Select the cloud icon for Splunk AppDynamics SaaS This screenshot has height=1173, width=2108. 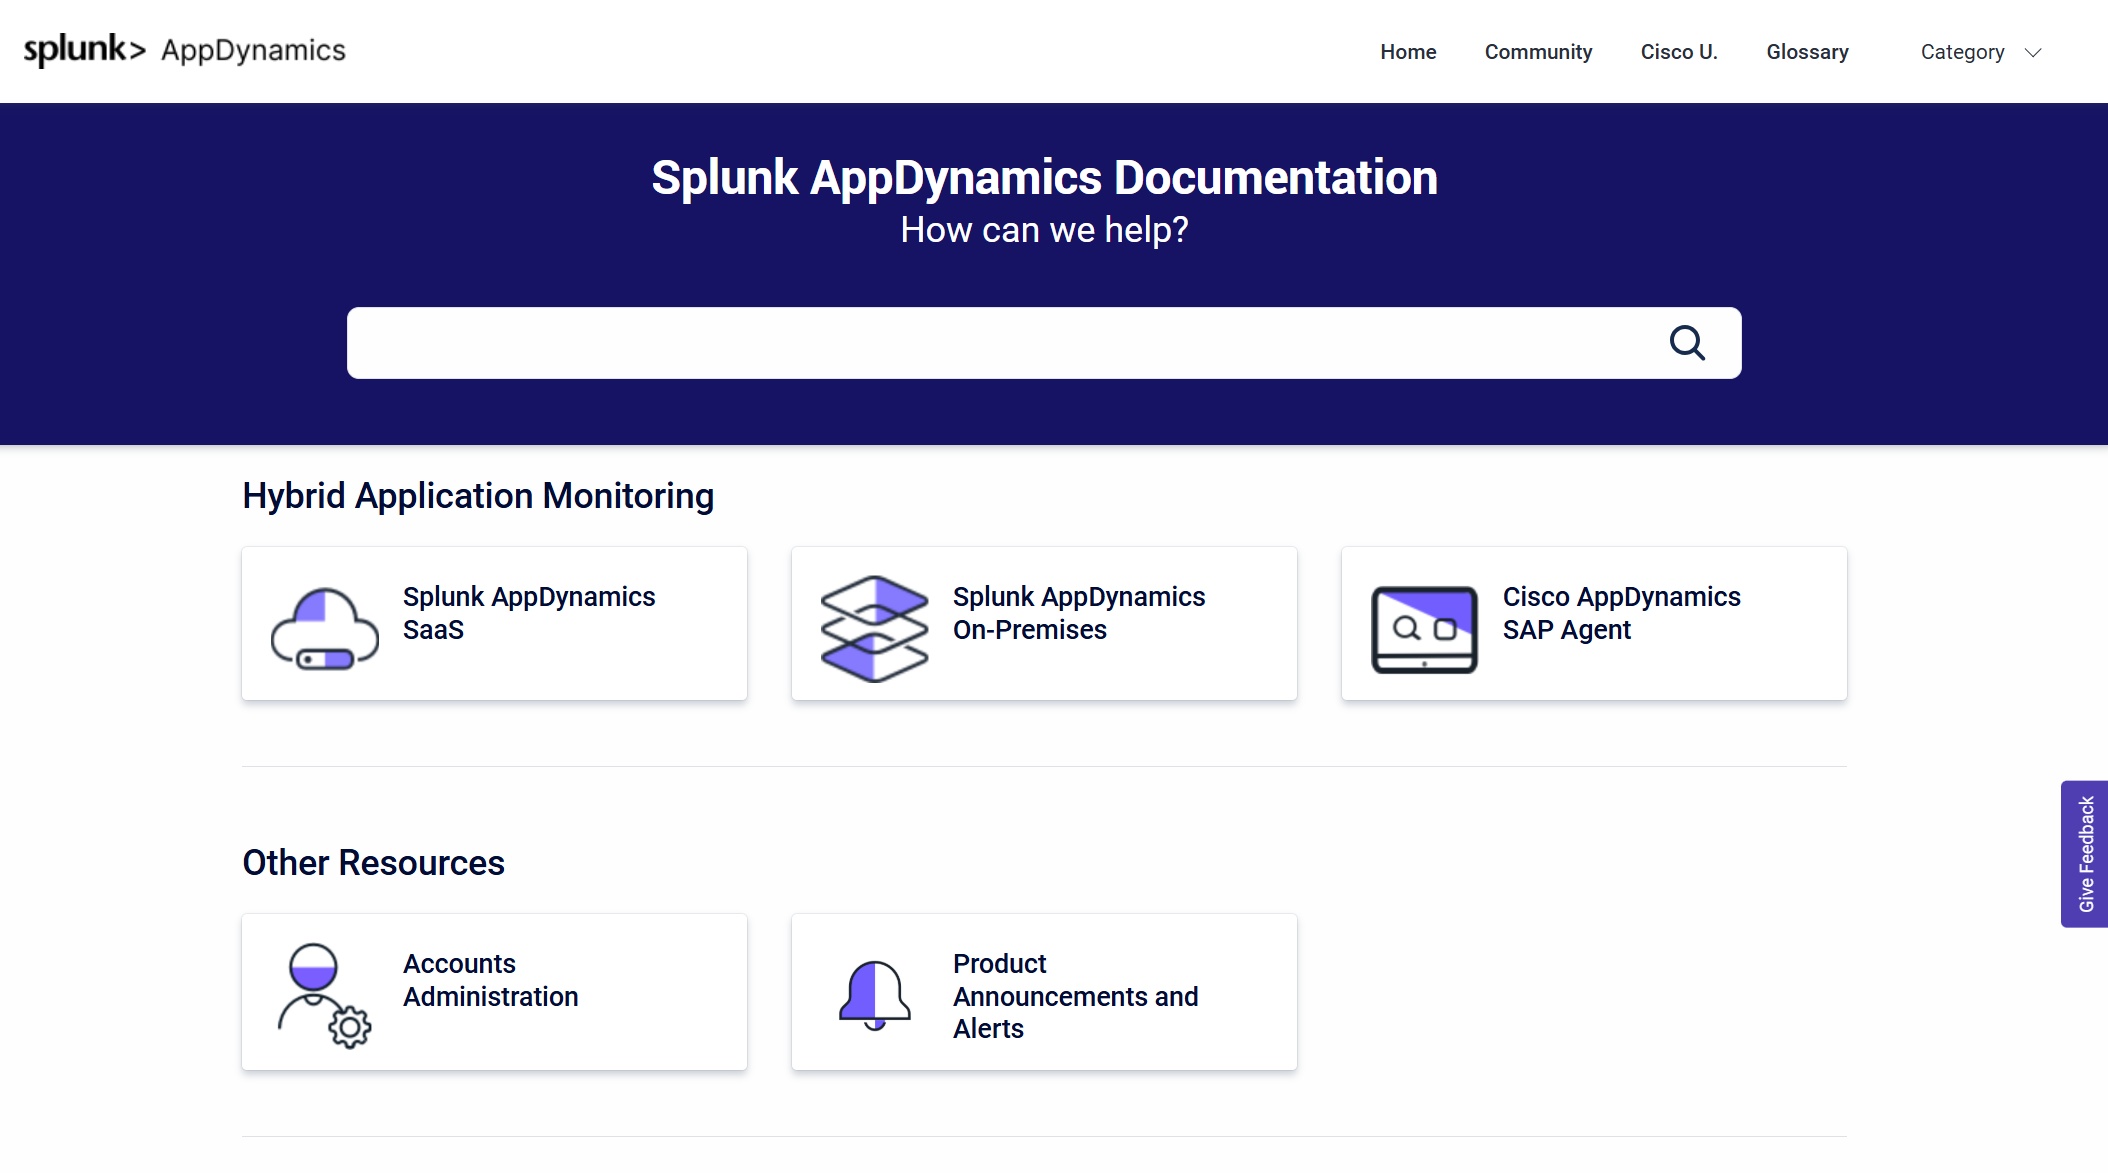(318, 622)
